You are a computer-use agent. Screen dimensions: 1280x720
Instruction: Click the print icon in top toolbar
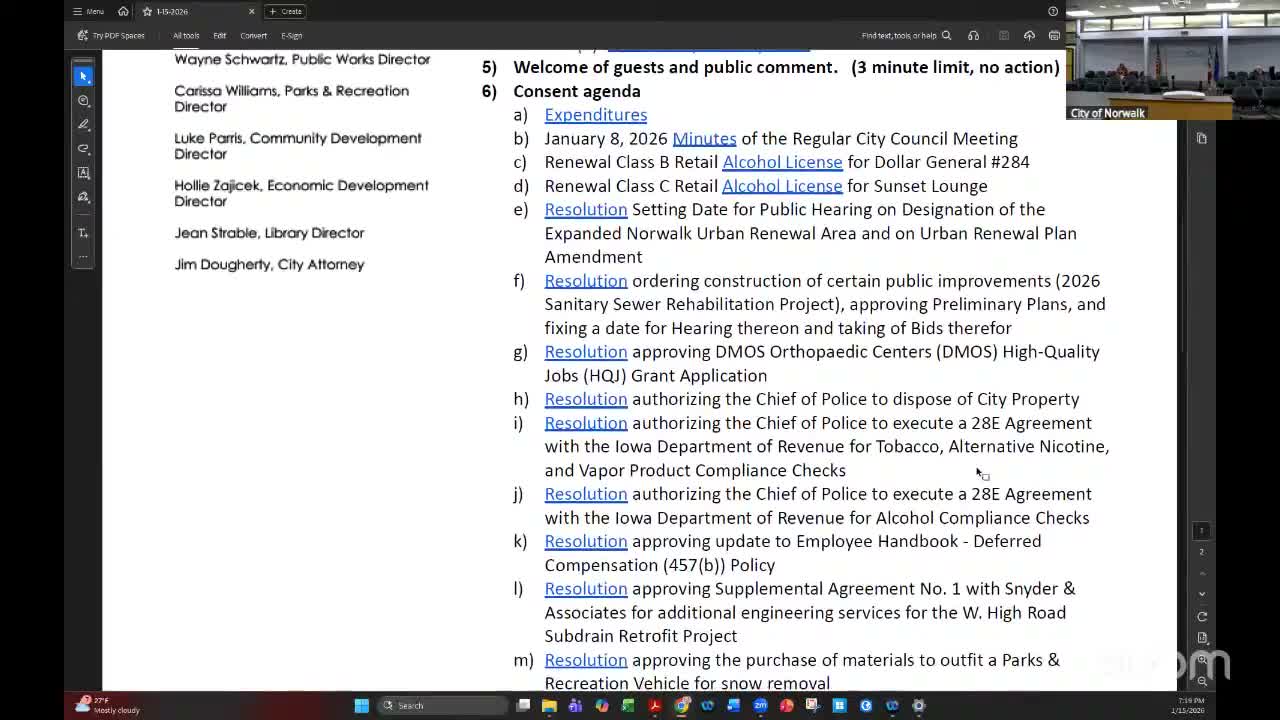[x=1054, y=36]
